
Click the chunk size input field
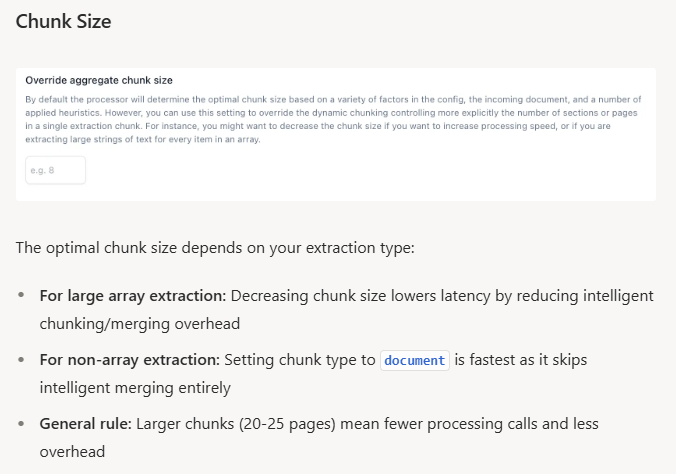click(56, 170)
